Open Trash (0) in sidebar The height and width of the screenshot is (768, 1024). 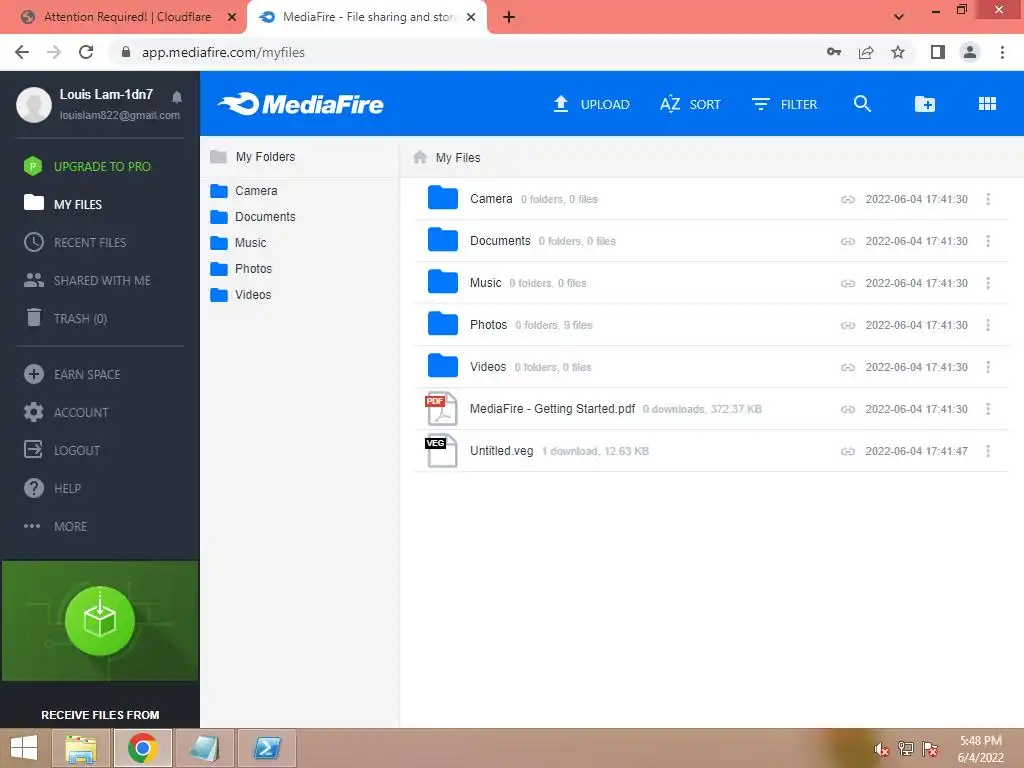[66, 318]
